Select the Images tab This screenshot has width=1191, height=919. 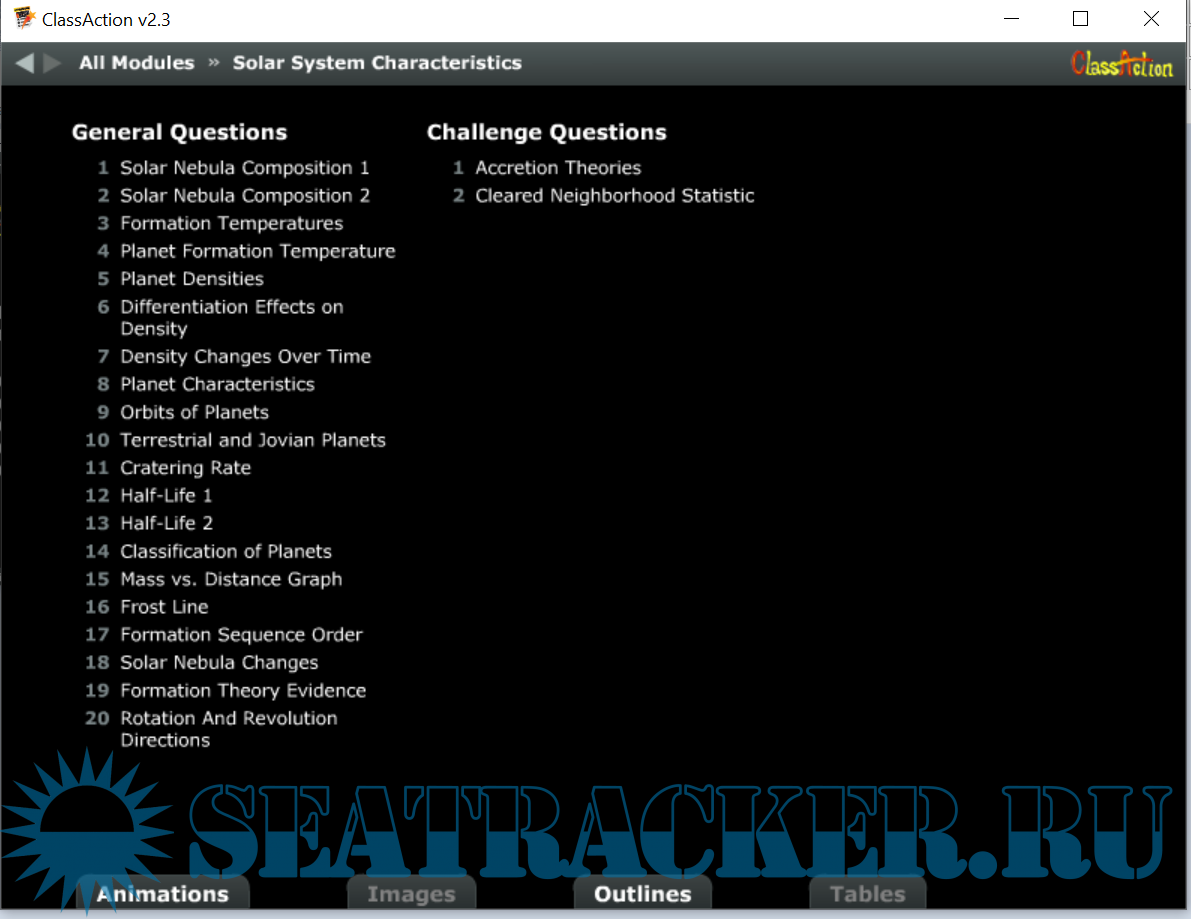(411, 894)
